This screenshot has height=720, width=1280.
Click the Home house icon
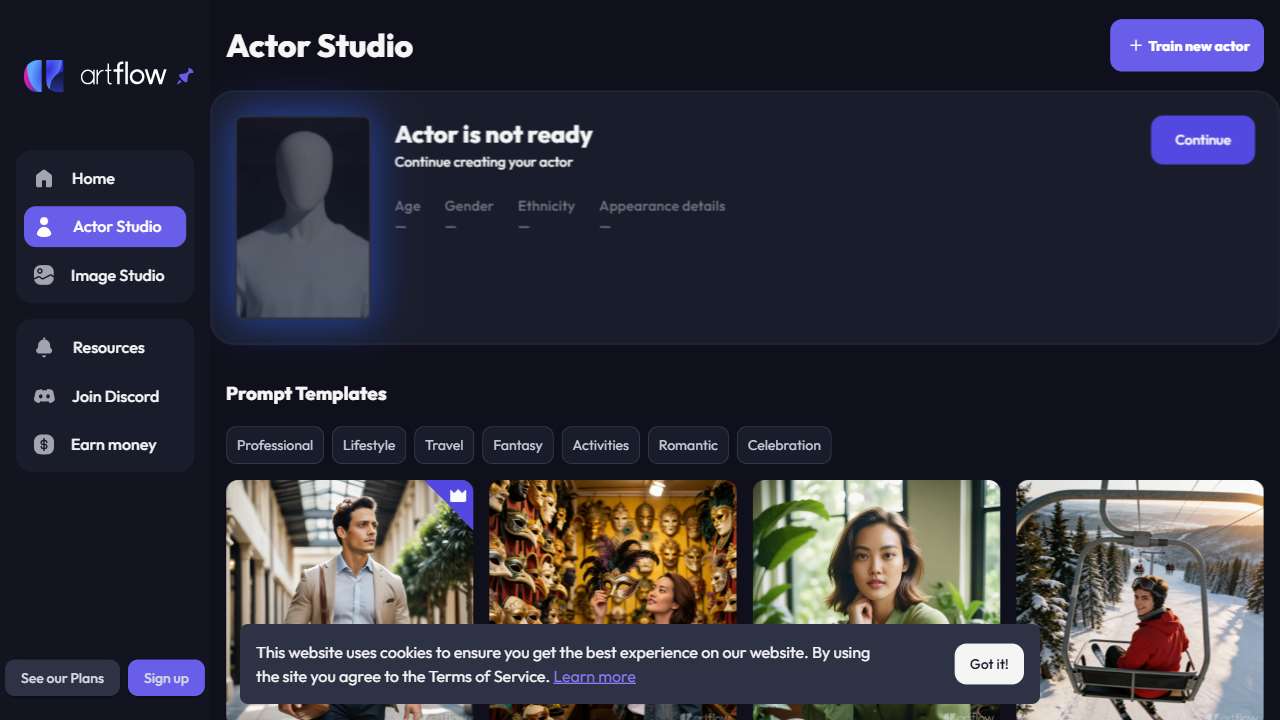pos(44,179)
